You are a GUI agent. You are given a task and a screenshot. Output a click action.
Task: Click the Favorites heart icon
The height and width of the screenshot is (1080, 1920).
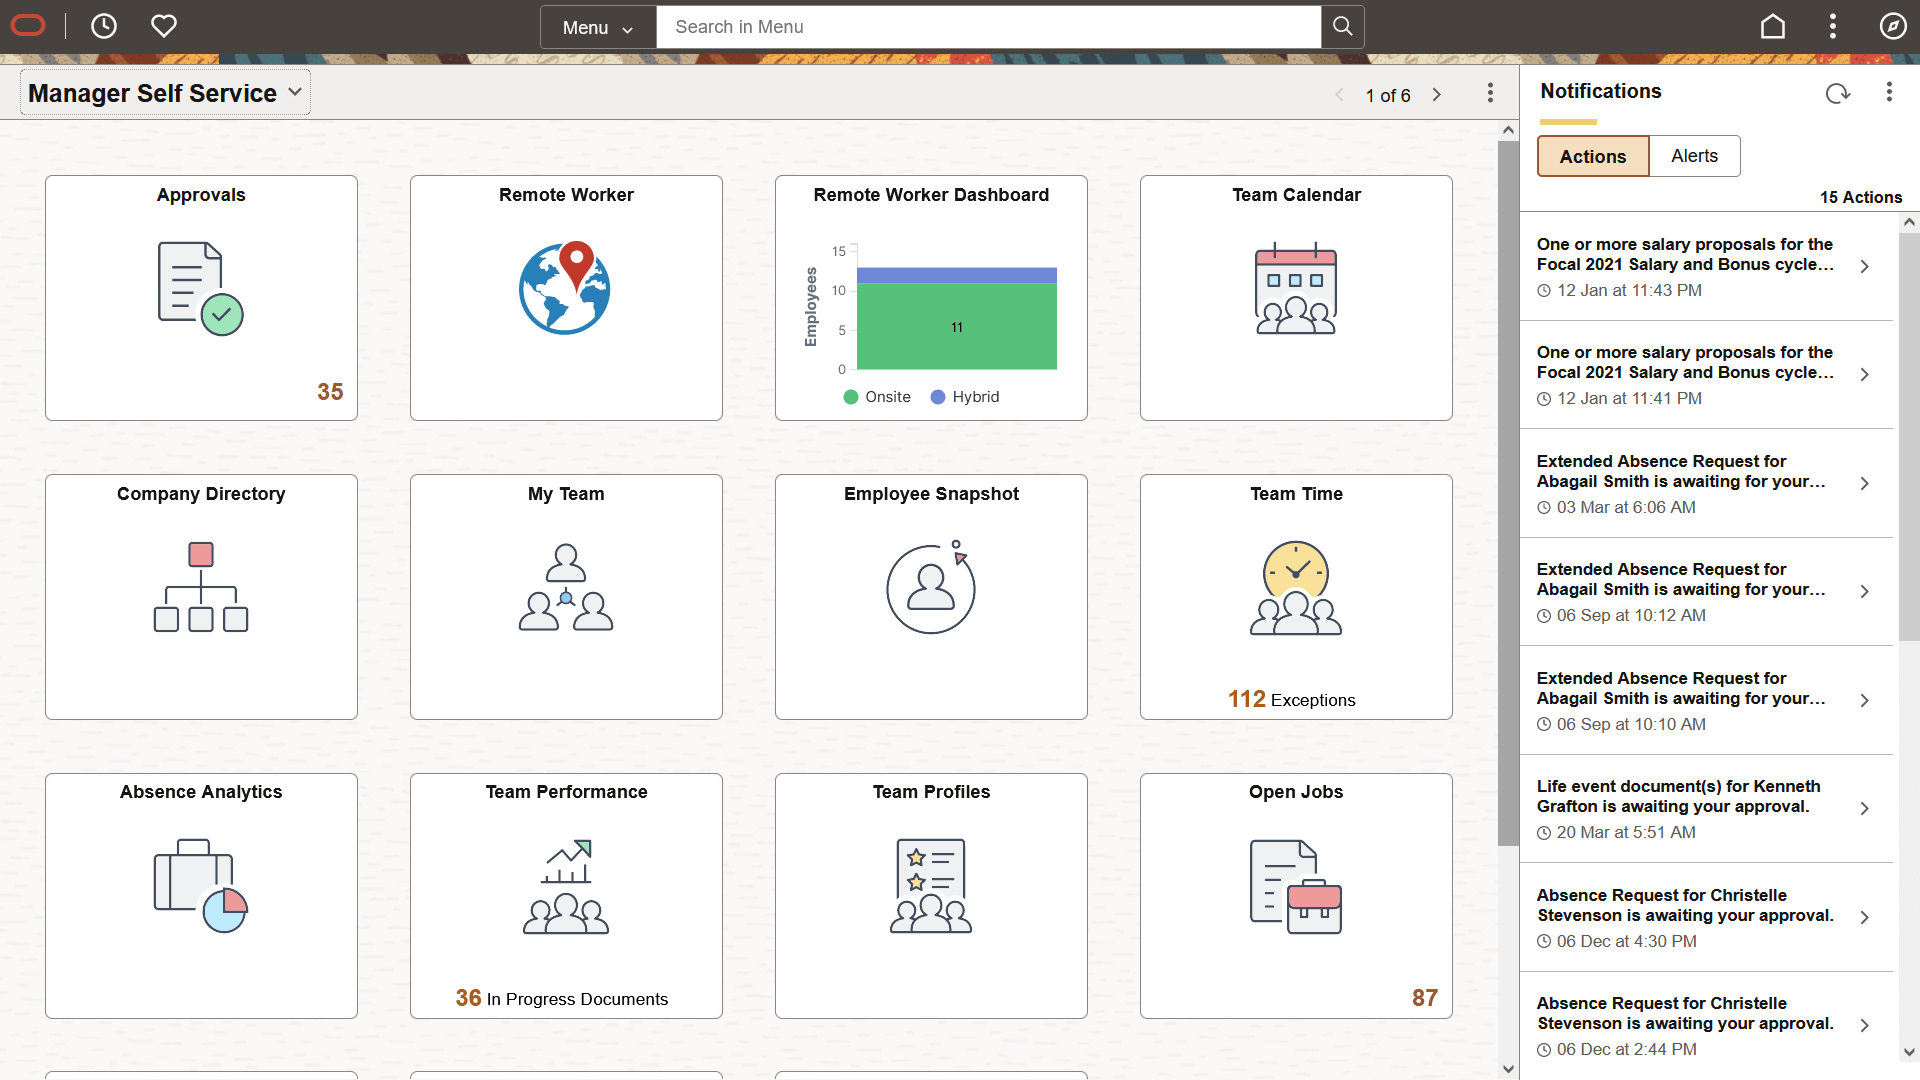(164, 27)
